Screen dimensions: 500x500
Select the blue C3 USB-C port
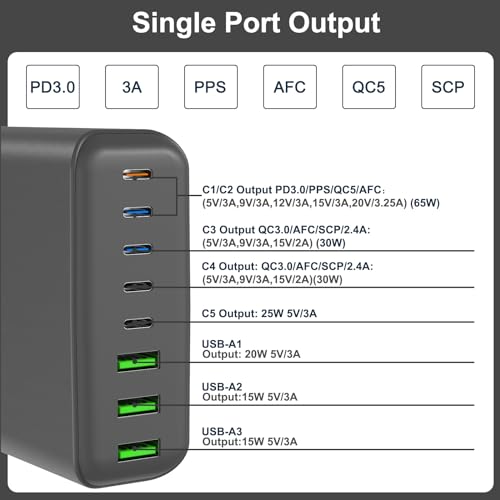point(137,249)
